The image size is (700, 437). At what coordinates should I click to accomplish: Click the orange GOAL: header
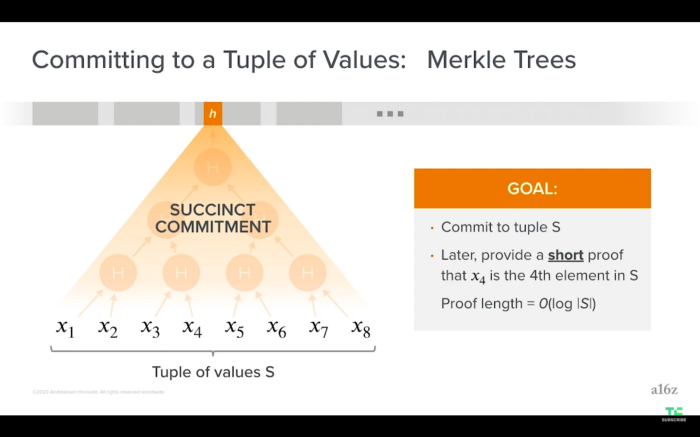point(532,188)
